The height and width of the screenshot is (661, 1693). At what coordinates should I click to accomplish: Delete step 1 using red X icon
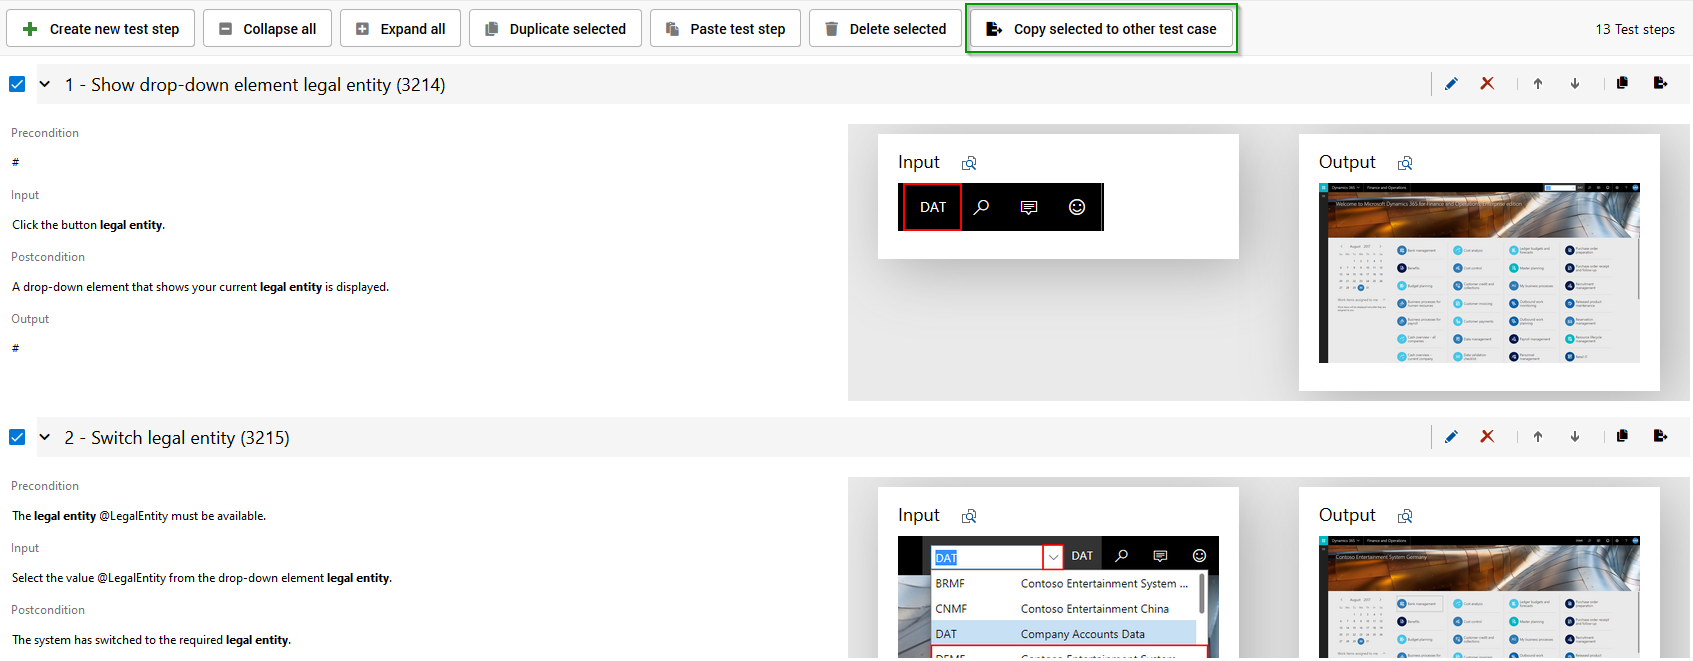click(1487, 84)
